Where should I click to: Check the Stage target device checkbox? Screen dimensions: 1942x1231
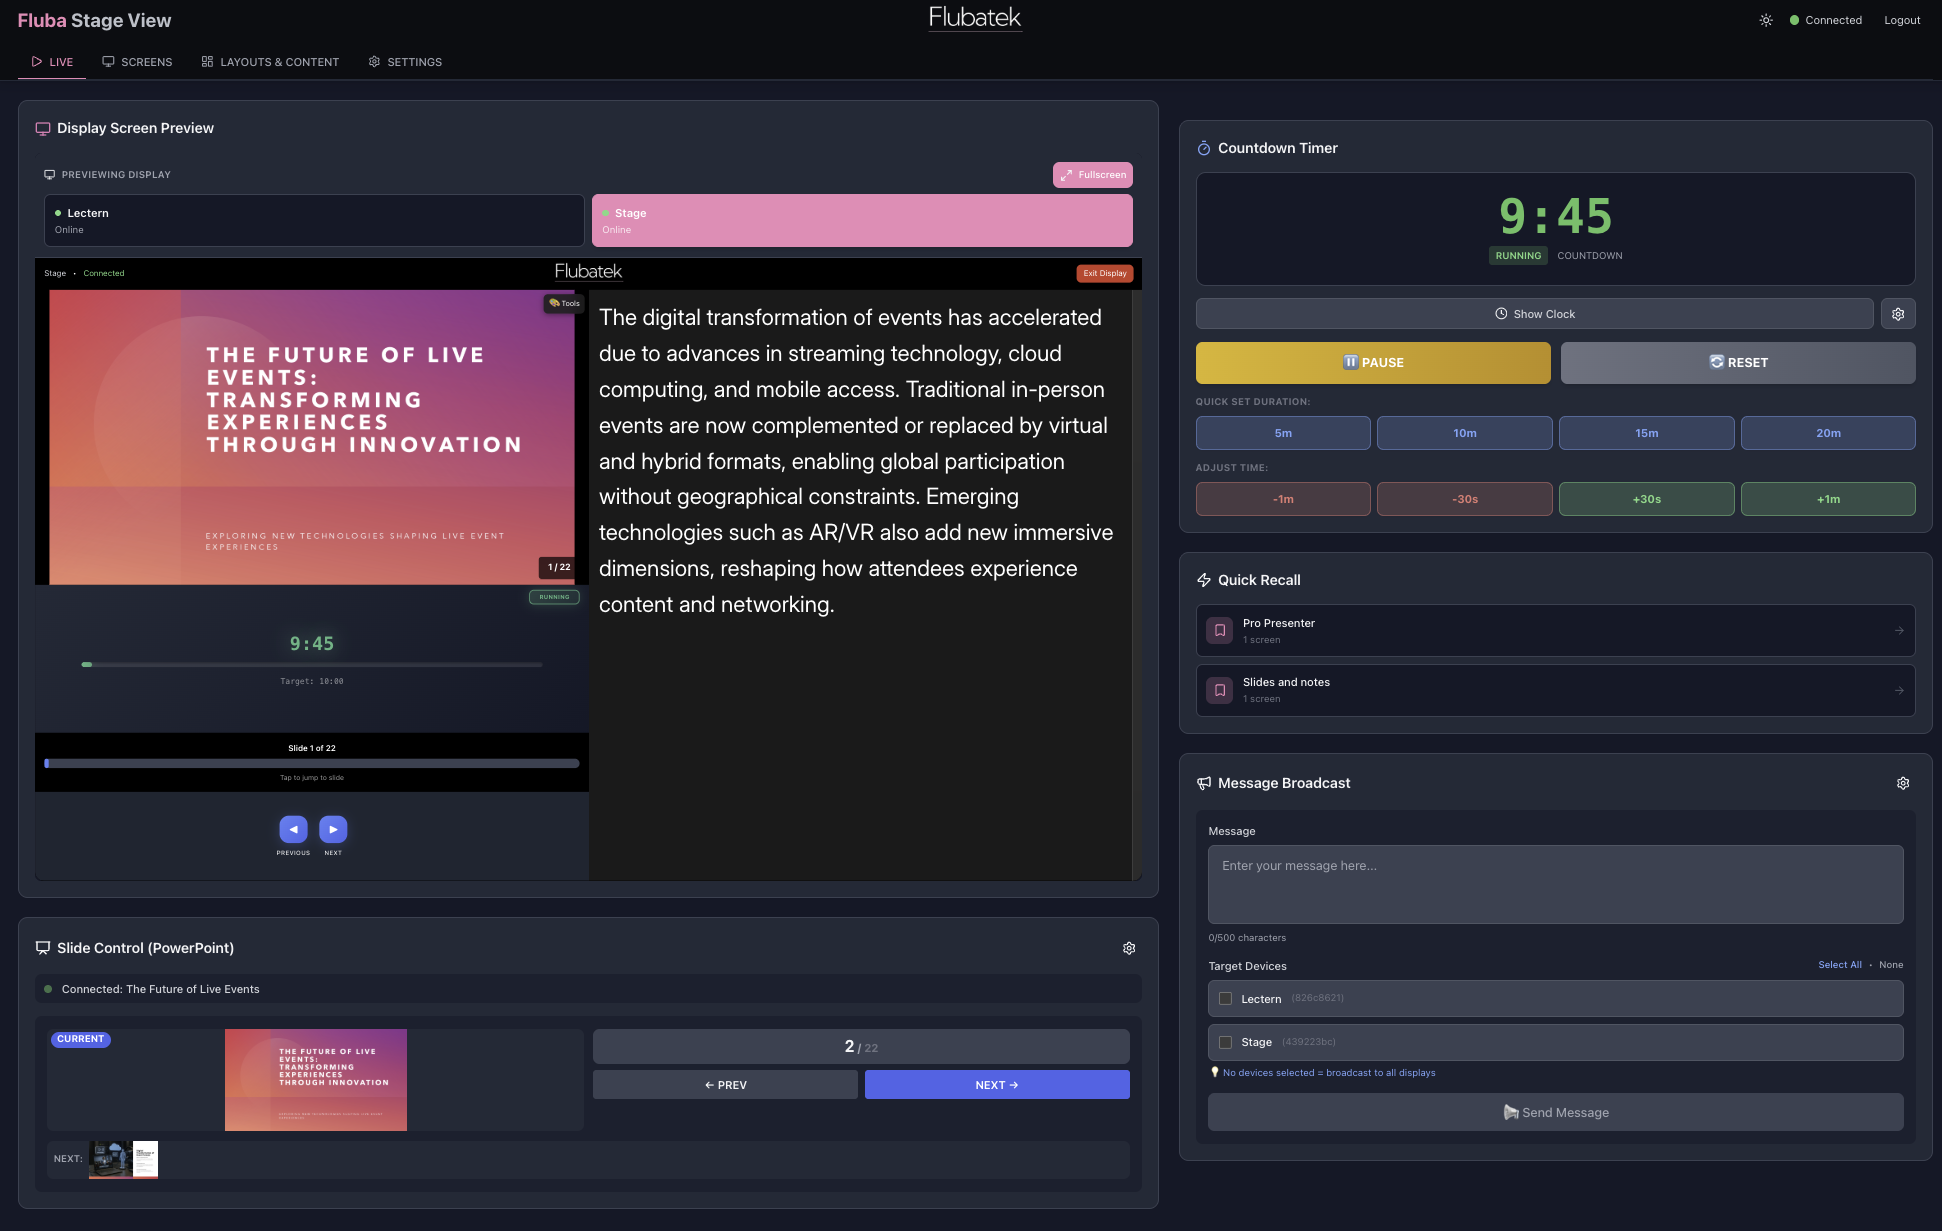[1225, 1042]
